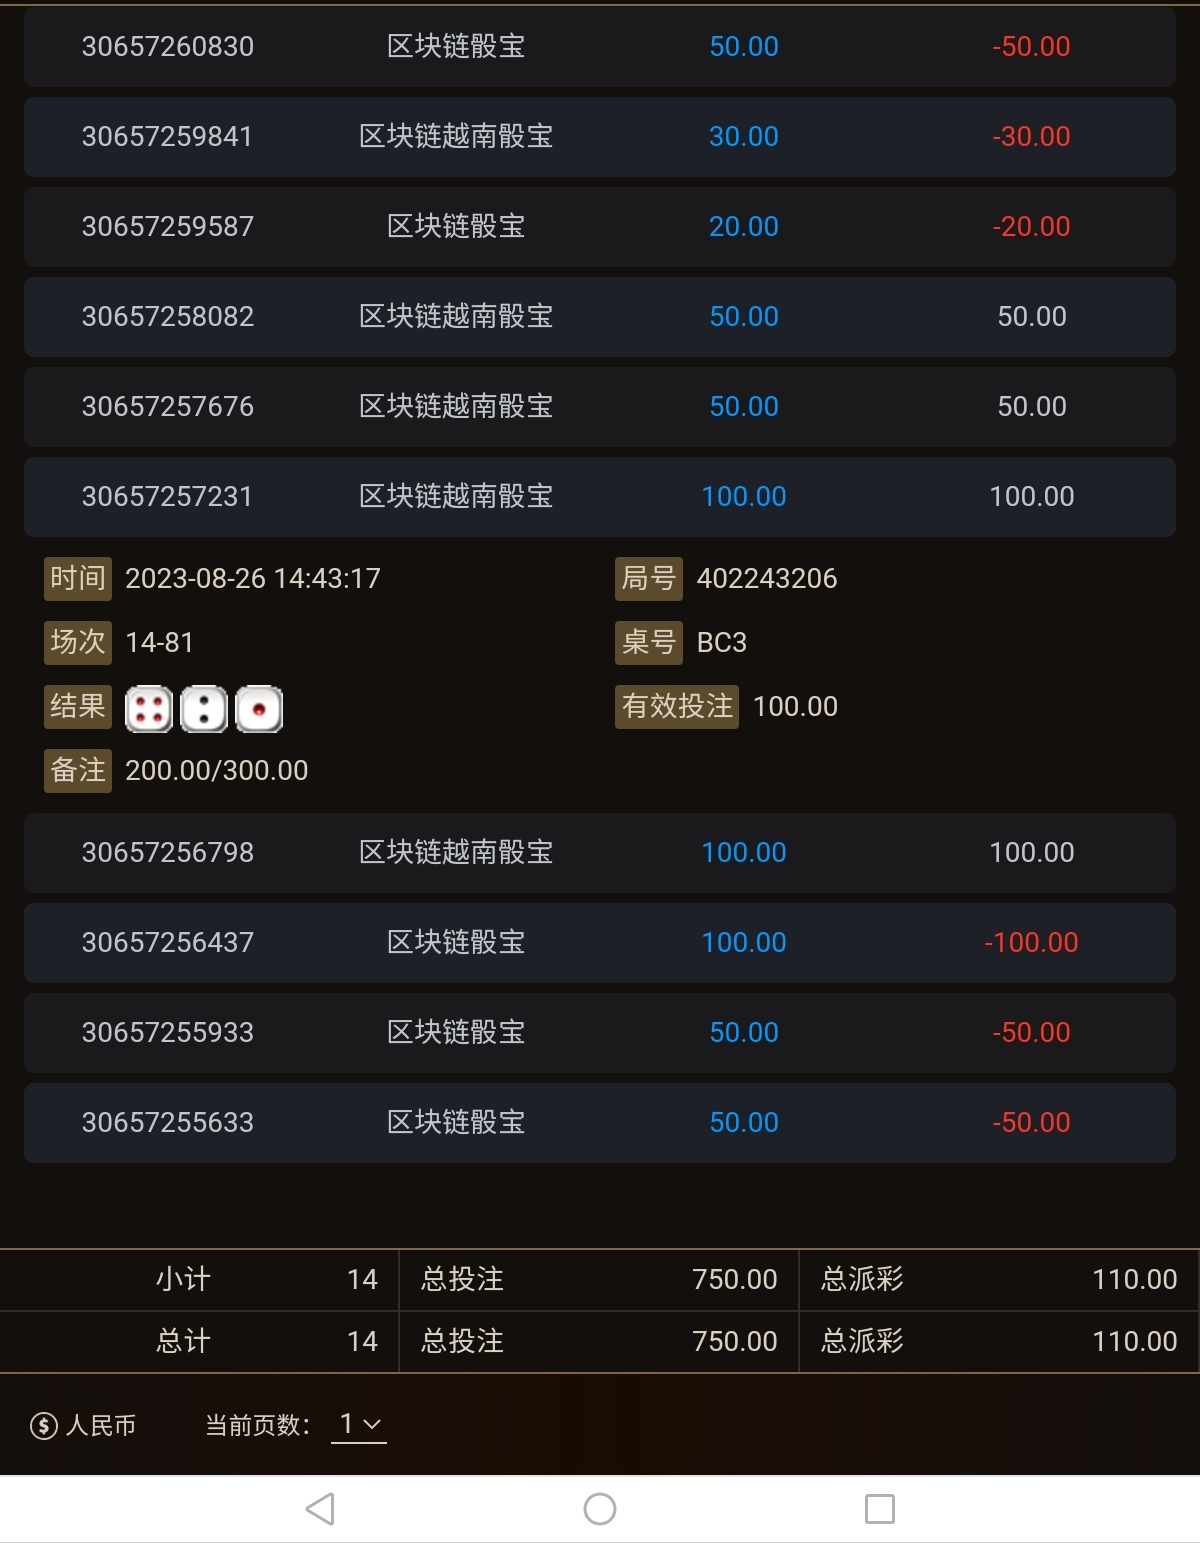Screen dimensions: 1200x1543
Task: Tap the Android back navigation icon
Action: pyautogui.click(x=320, y=1508)
